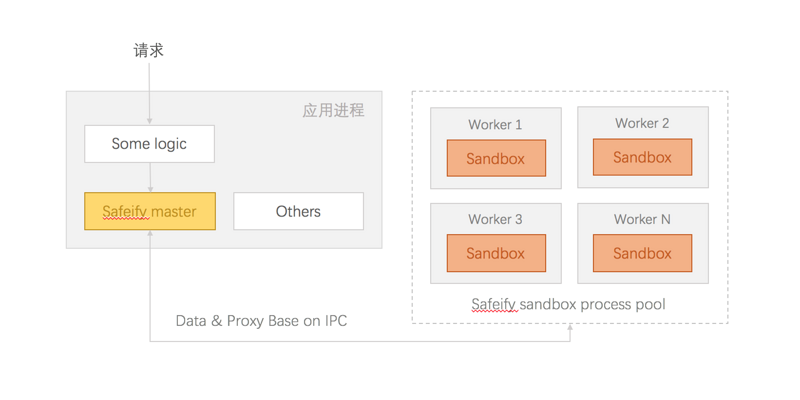Click the 应用进程 label
The width and height of the screenshot is (800, 400).
(x=333, y=110)
